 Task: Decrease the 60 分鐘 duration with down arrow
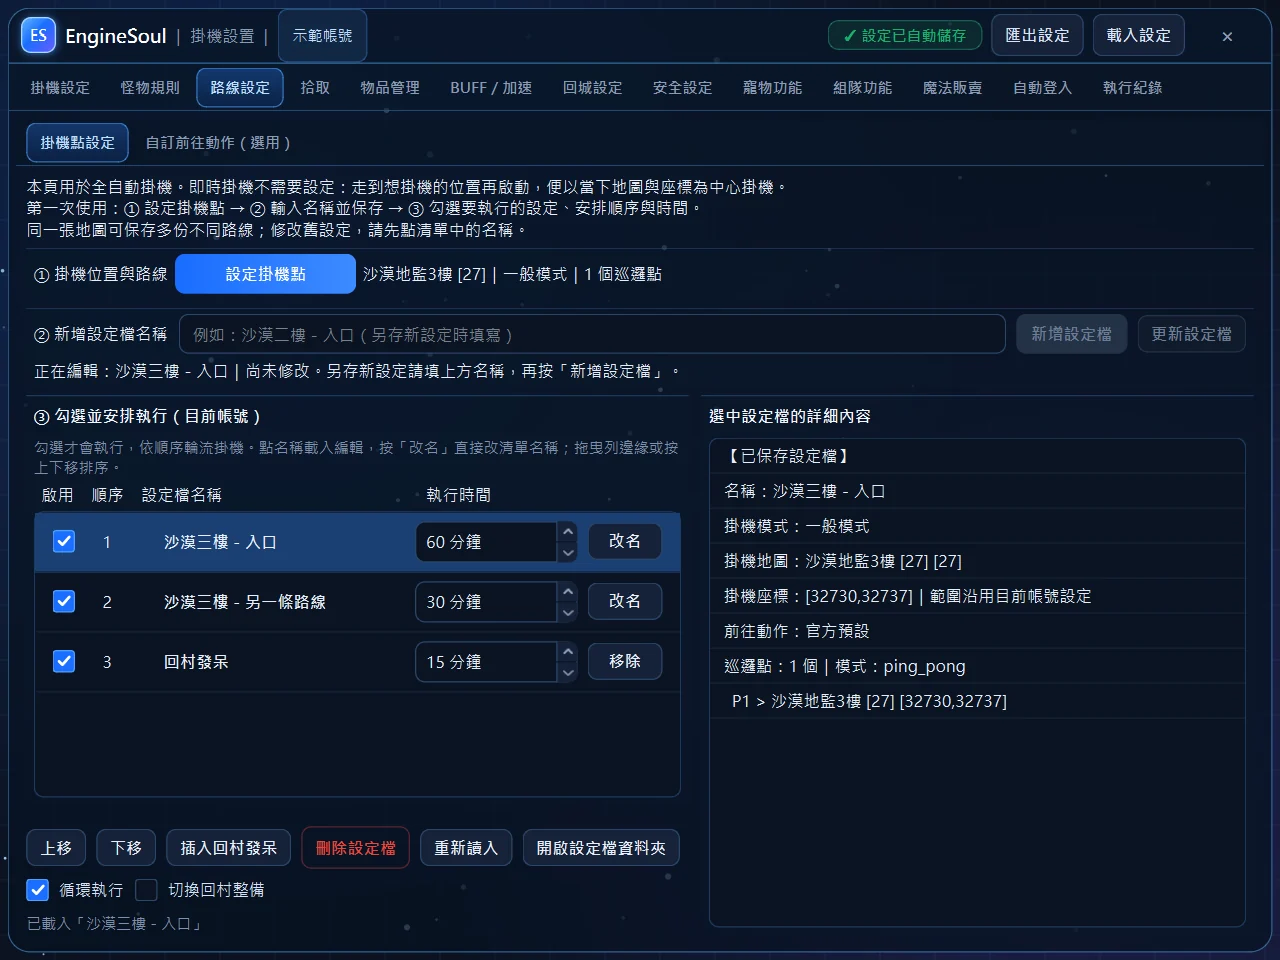pyautogui.click(x=568, y=552)
